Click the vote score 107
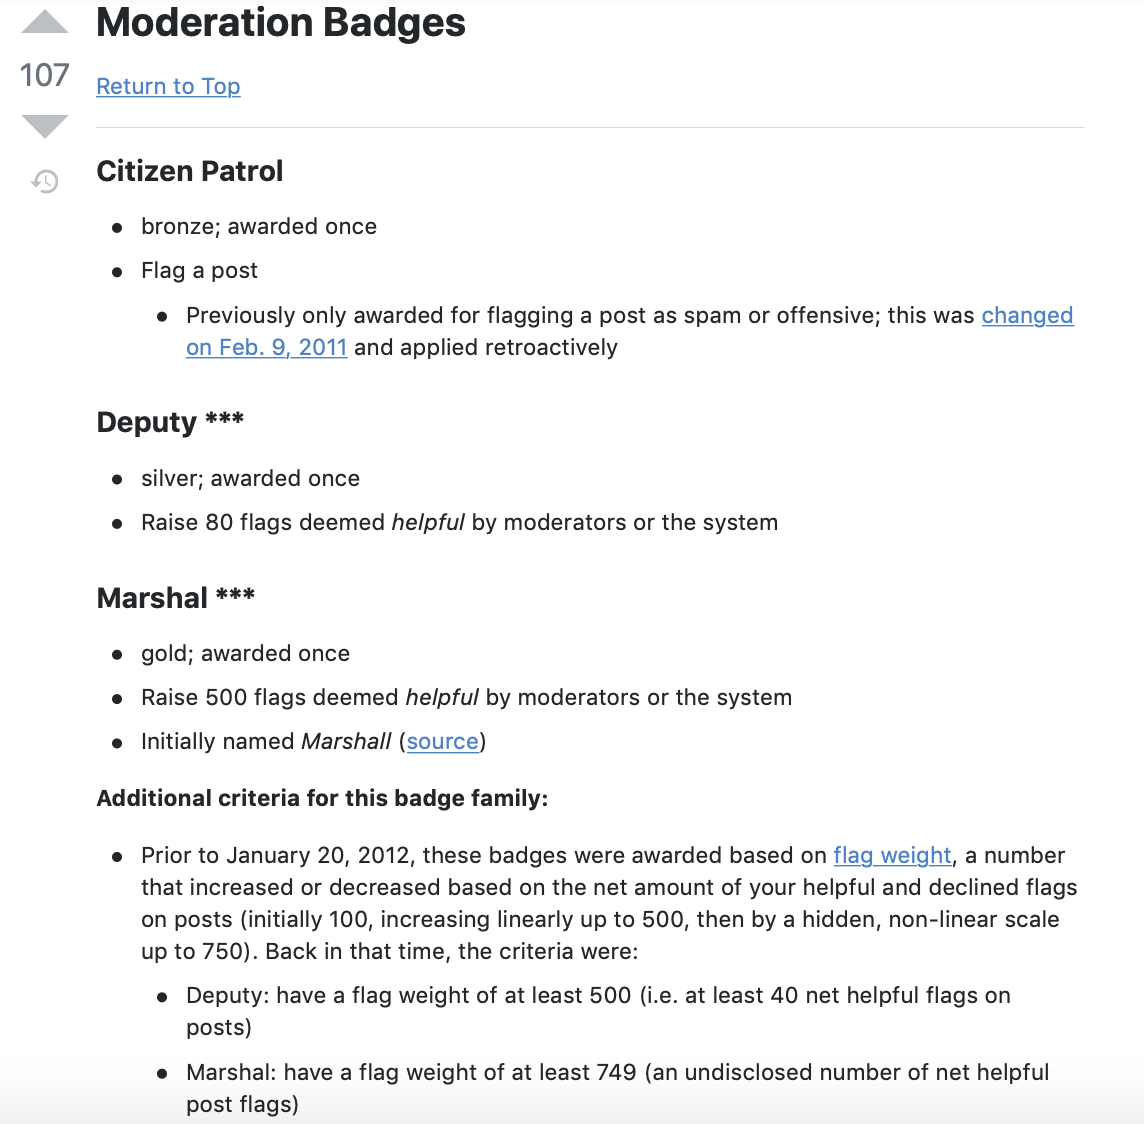Viewport: 1144px width, 1124px height. pos(45,75)
